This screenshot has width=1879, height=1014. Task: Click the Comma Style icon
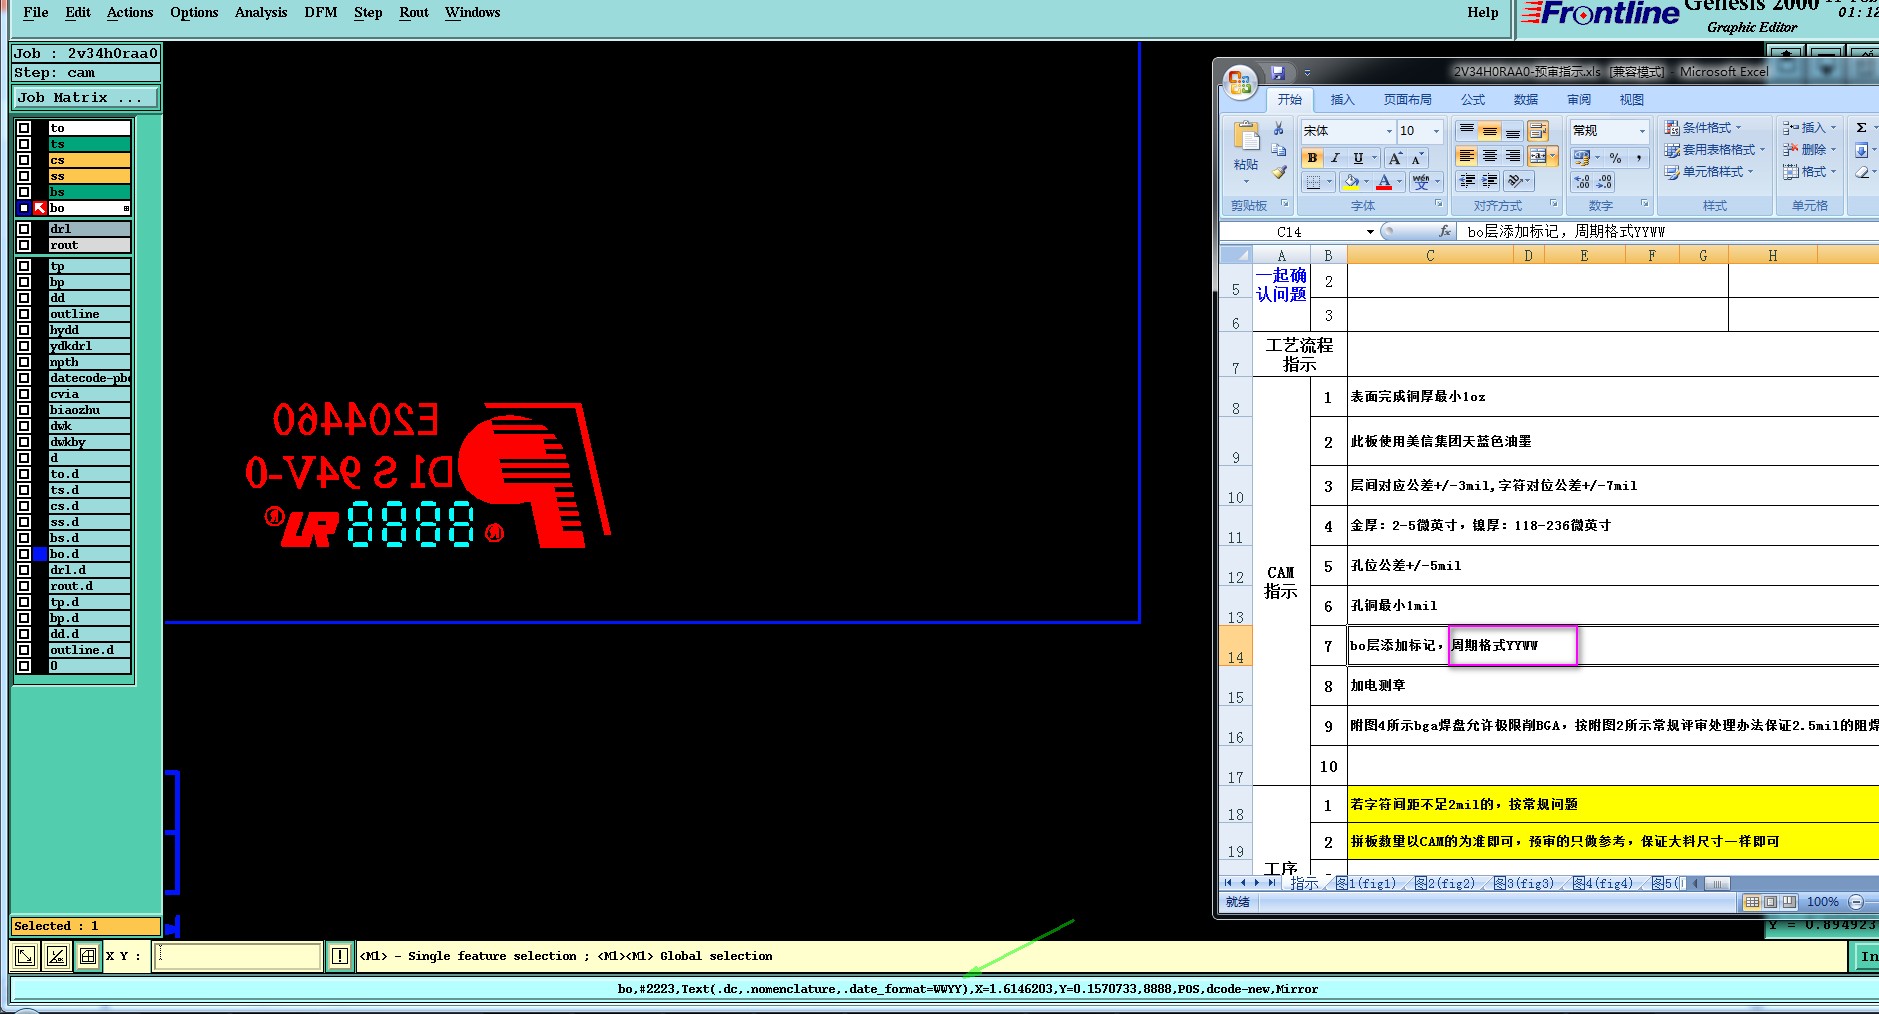point(1638,158)
